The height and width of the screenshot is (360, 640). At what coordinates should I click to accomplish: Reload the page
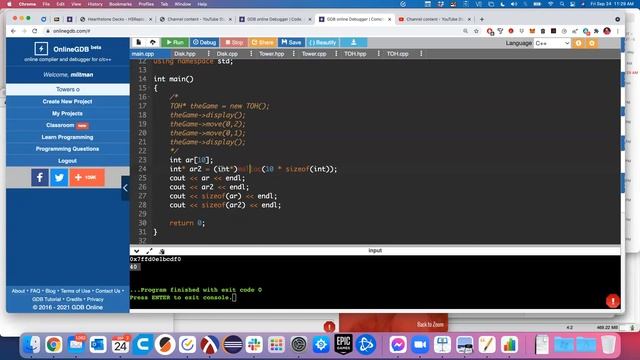(x=34, y=31)
